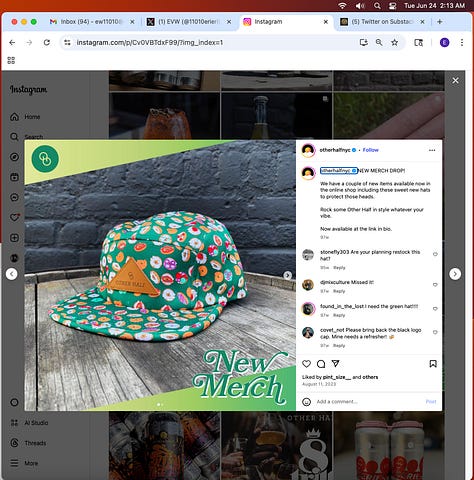Open Reels icon in sidebar

coord(14,177)
